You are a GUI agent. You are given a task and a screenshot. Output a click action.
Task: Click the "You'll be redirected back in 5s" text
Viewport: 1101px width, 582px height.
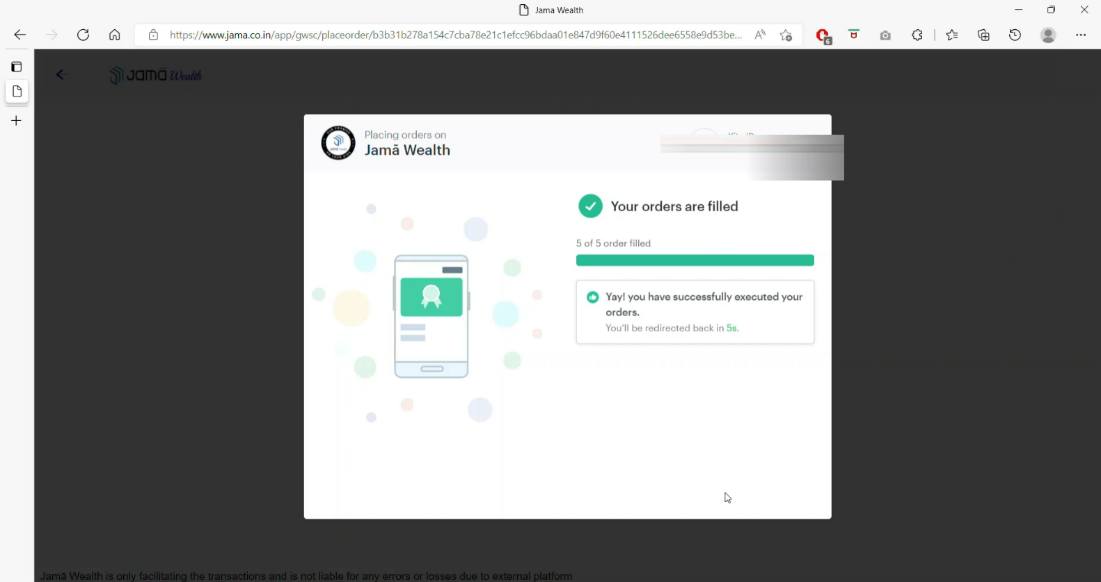tap(672, 328)
